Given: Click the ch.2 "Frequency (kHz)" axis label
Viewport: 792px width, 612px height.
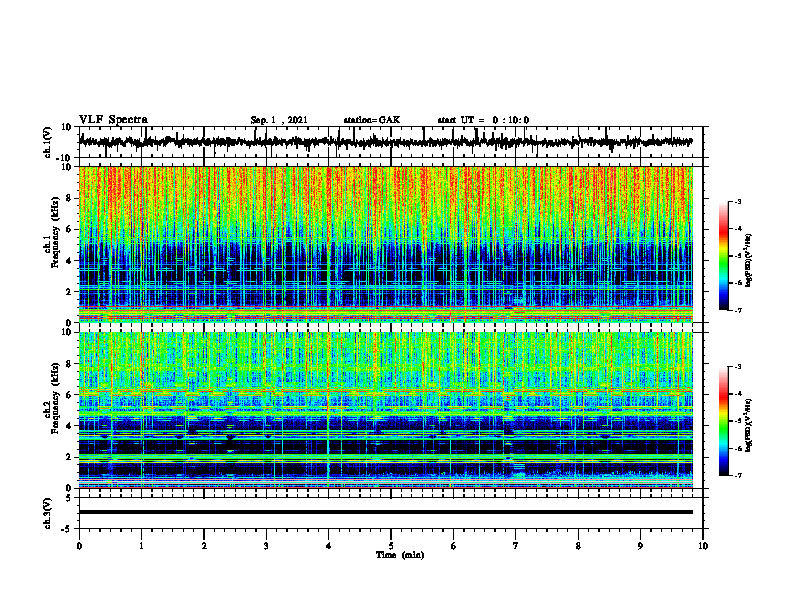Looking at the screenshot, I should click(x=55, y=398).
